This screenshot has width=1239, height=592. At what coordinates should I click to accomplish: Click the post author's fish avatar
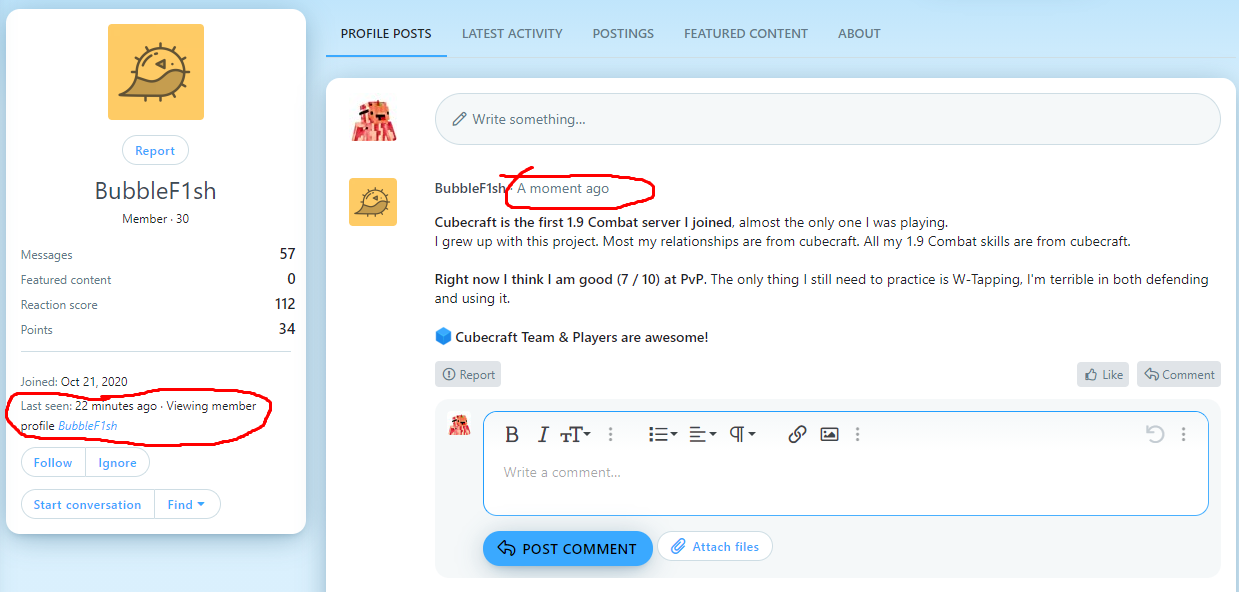click(x=373, y=202)
